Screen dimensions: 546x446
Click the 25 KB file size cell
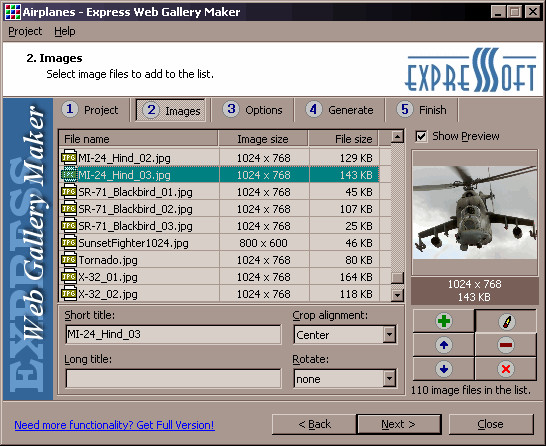pos(344,226)
